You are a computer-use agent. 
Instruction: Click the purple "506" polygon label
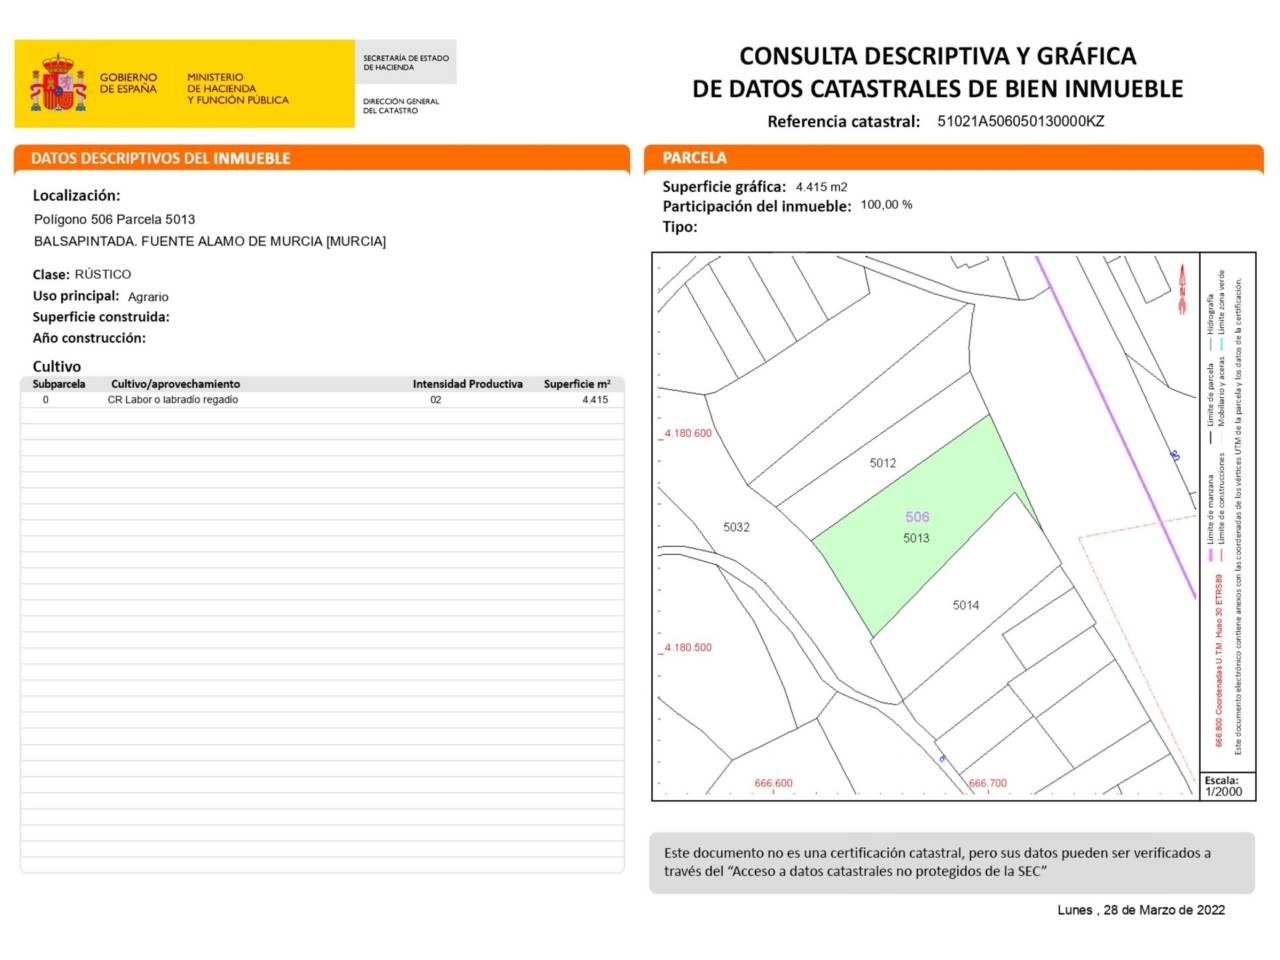917,517
